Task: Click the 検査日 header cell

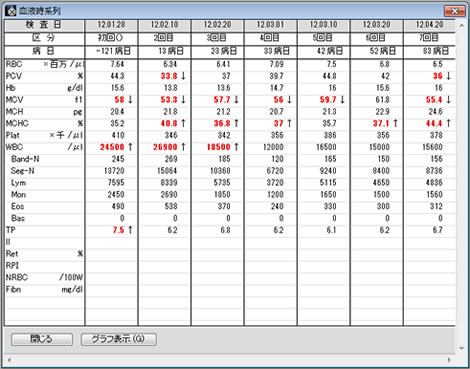Action: coord(44,25)
